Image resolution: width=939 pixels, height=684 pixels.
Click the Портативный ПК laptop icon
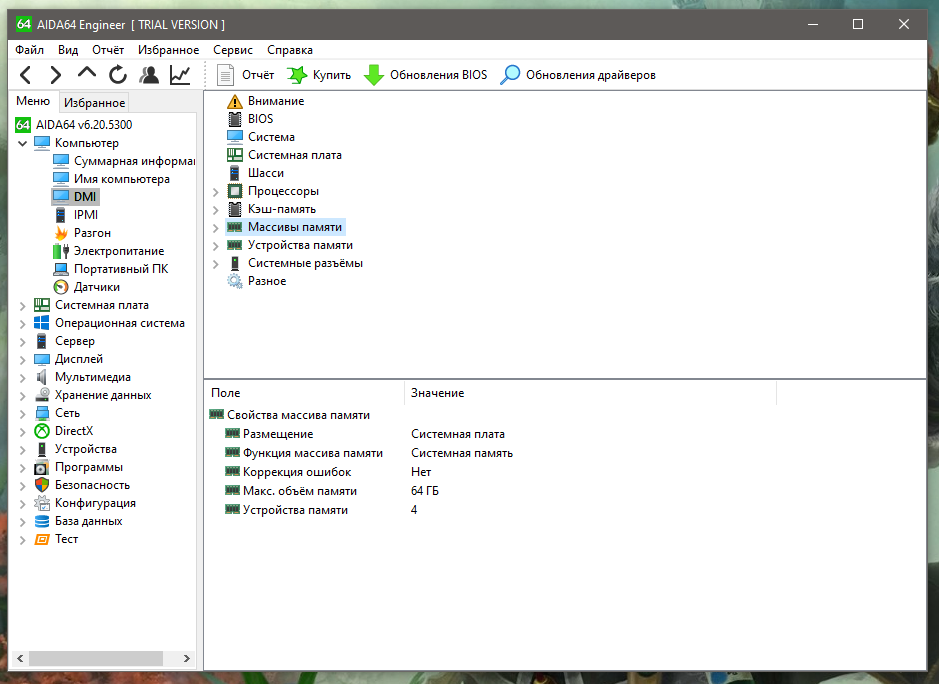click(x=60, y=269)
